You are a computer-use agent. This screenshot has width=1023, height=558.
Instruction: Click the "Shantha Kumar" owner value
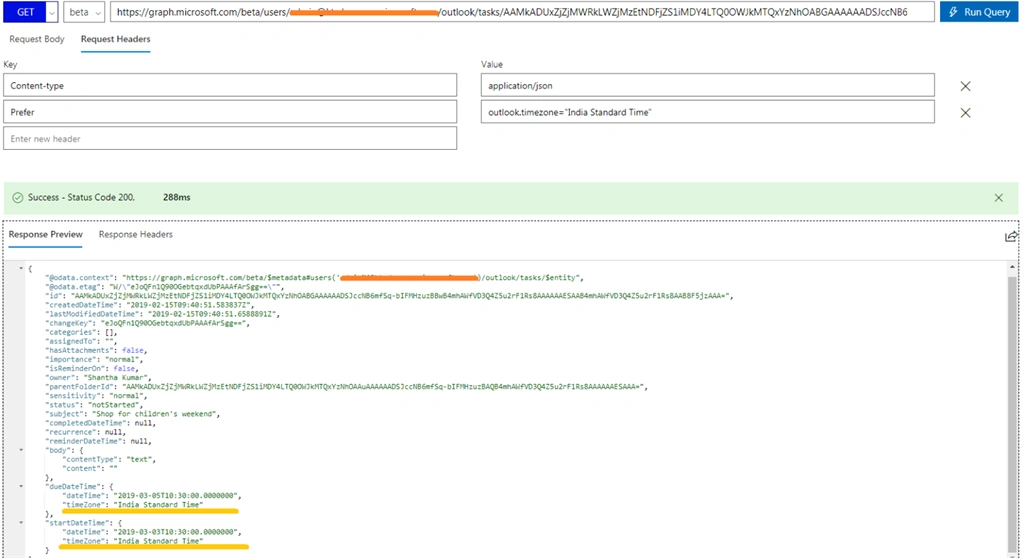[117, 377]
